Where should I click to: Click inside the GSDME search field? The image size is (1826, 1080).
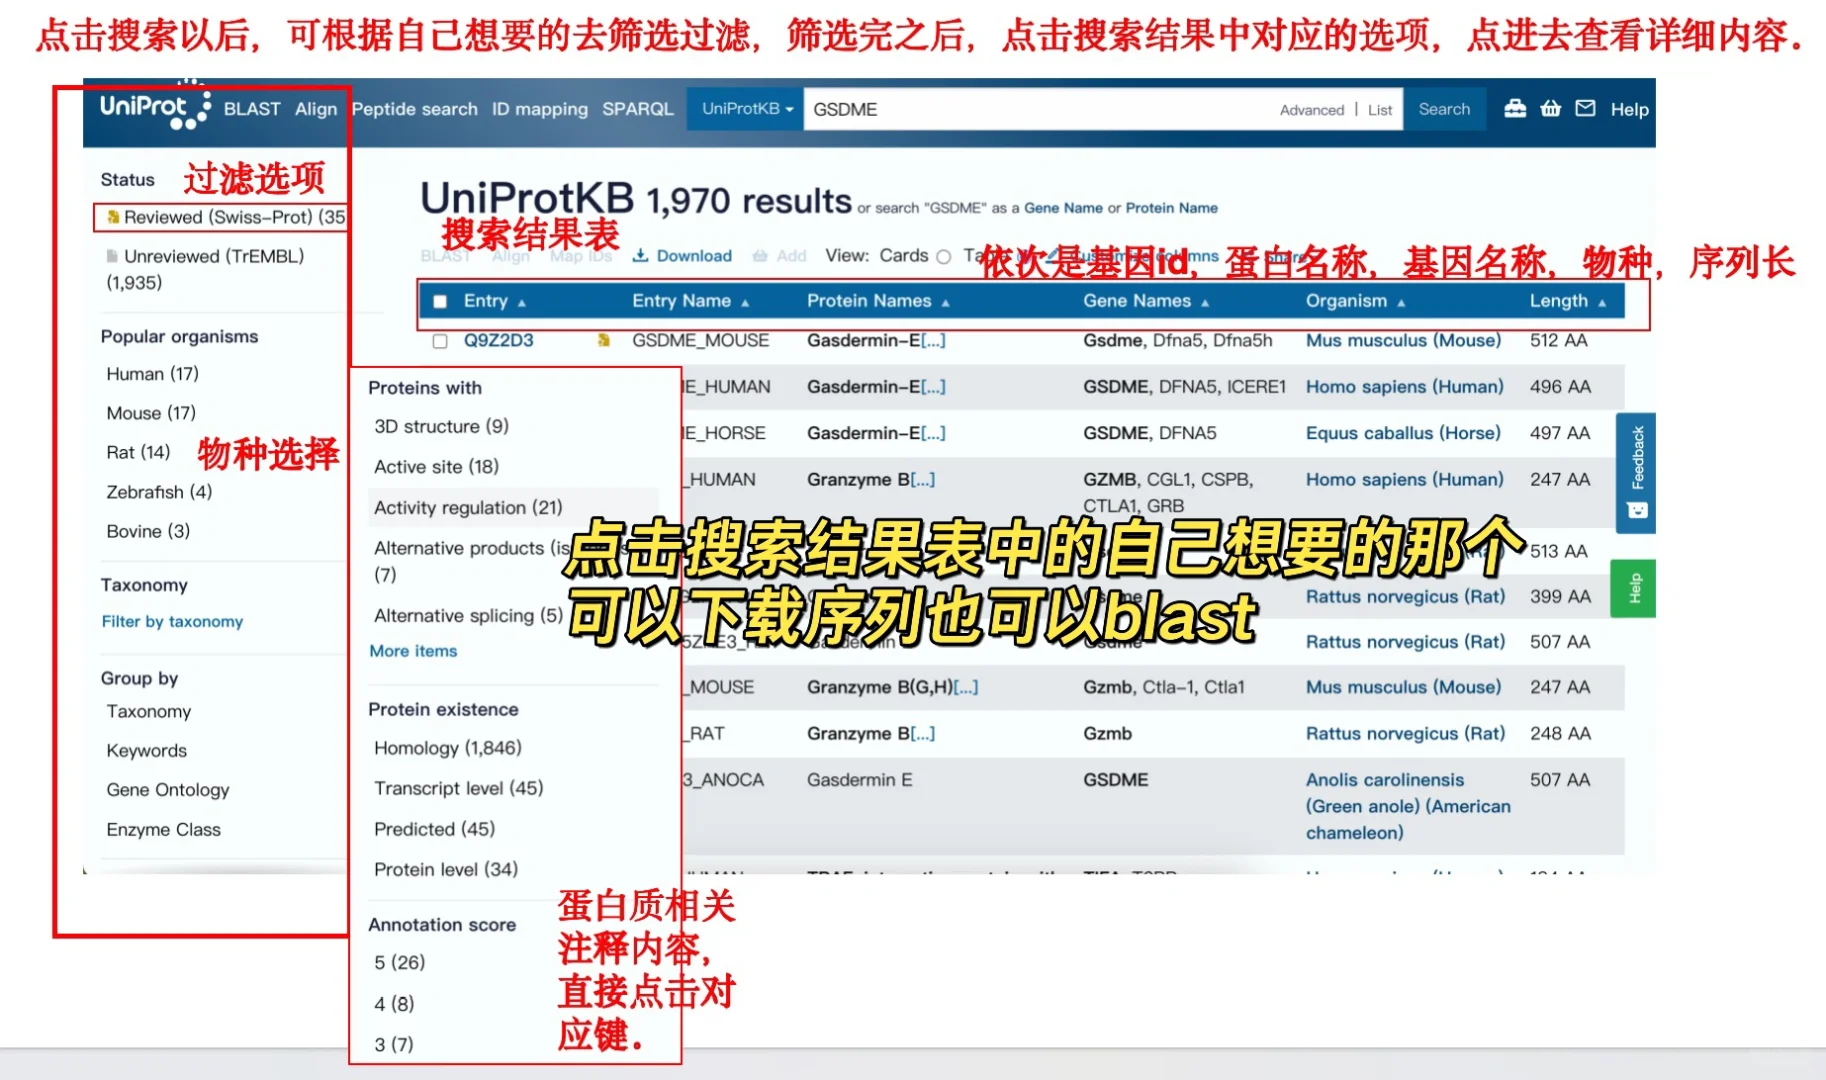click(x=1040, y=109)
